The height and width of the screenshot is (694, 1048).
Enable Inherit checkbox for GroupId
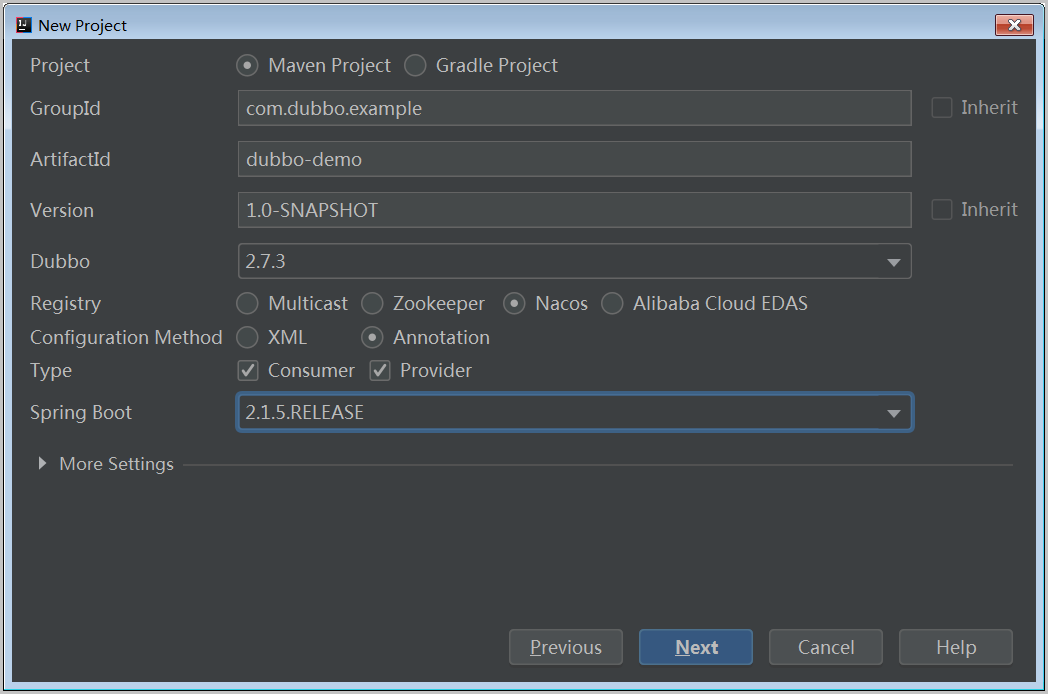pos(941,108)
